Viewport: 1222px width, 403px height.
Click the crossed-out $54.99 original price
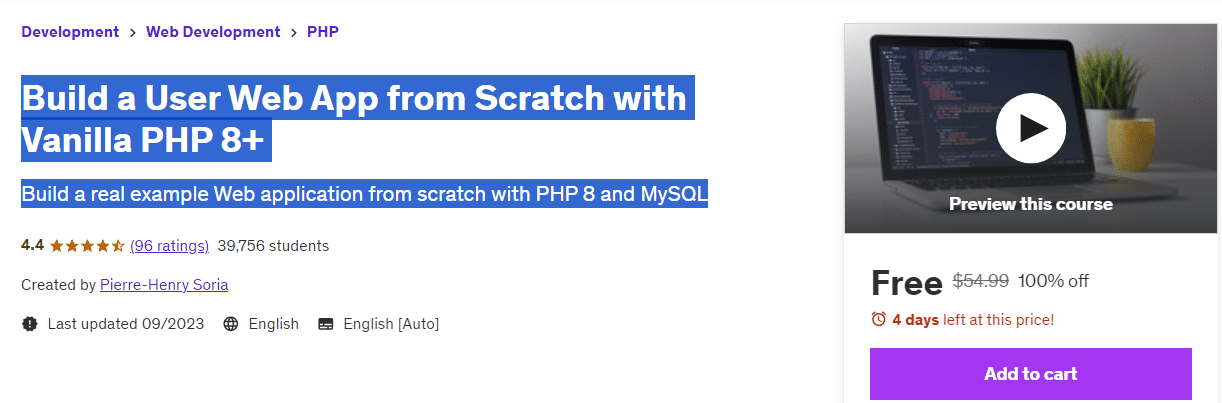point(980,282)
